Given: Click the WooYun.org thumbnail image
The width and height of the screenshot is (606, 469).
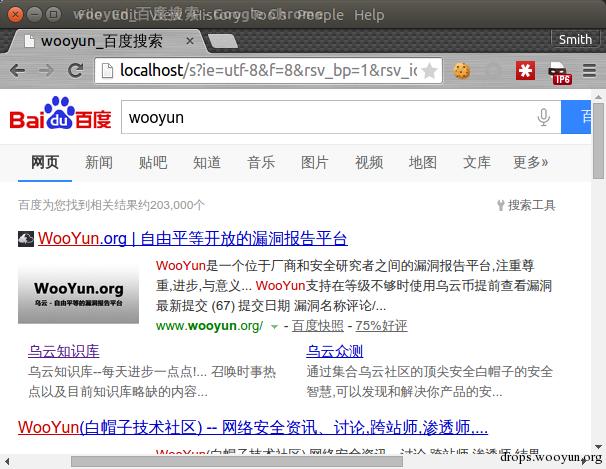Looking at the screenshot, I should tap(78, 294).
